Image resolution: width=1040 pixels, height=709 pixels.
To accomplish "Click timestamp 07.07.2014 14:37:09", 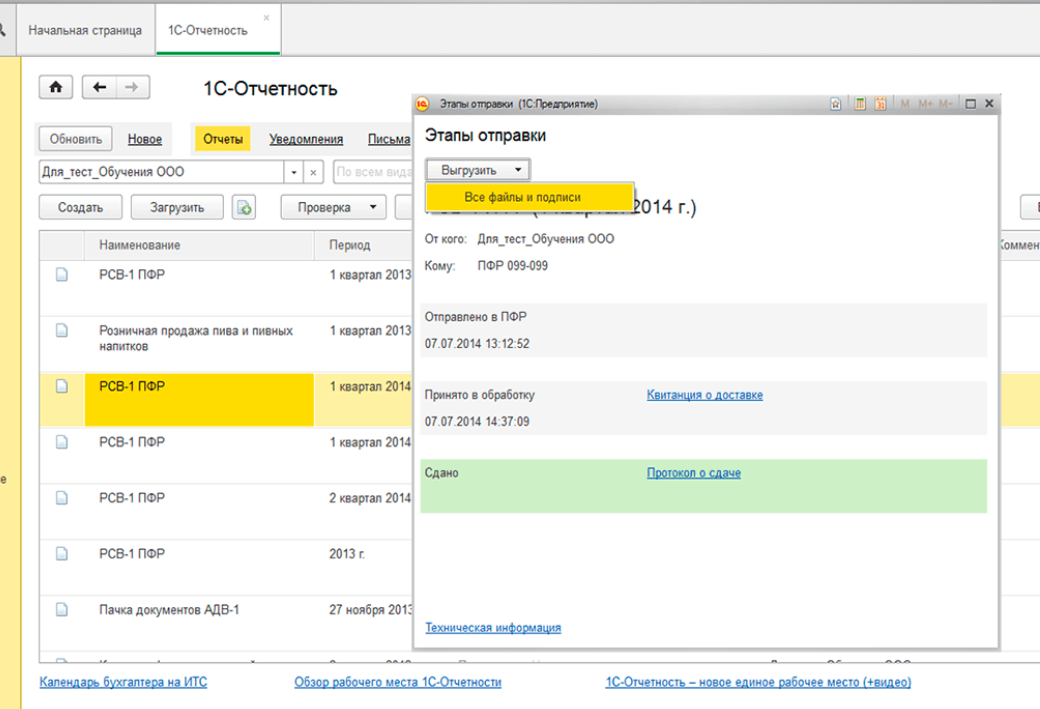I will [x=477, y=422].
